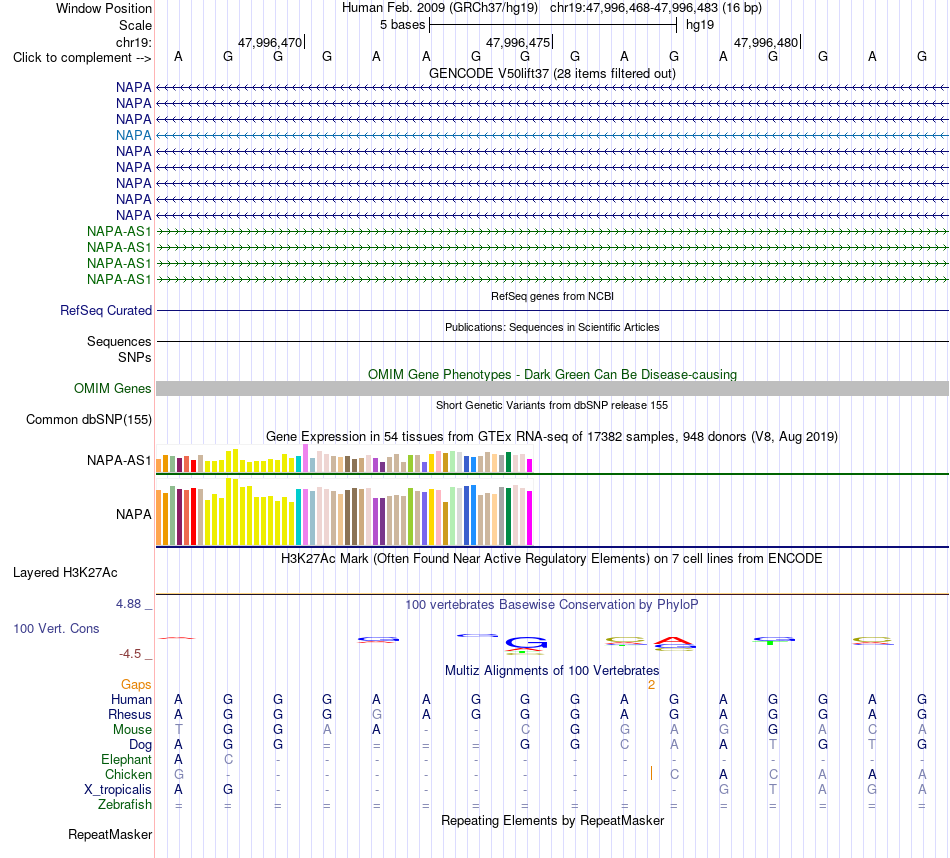Image resolution: width=950 pixels, height=858 pixels.
Task: Click the chr19:47,996,468-47,996,483 (16 bp) position text
Action: point(656,8)
